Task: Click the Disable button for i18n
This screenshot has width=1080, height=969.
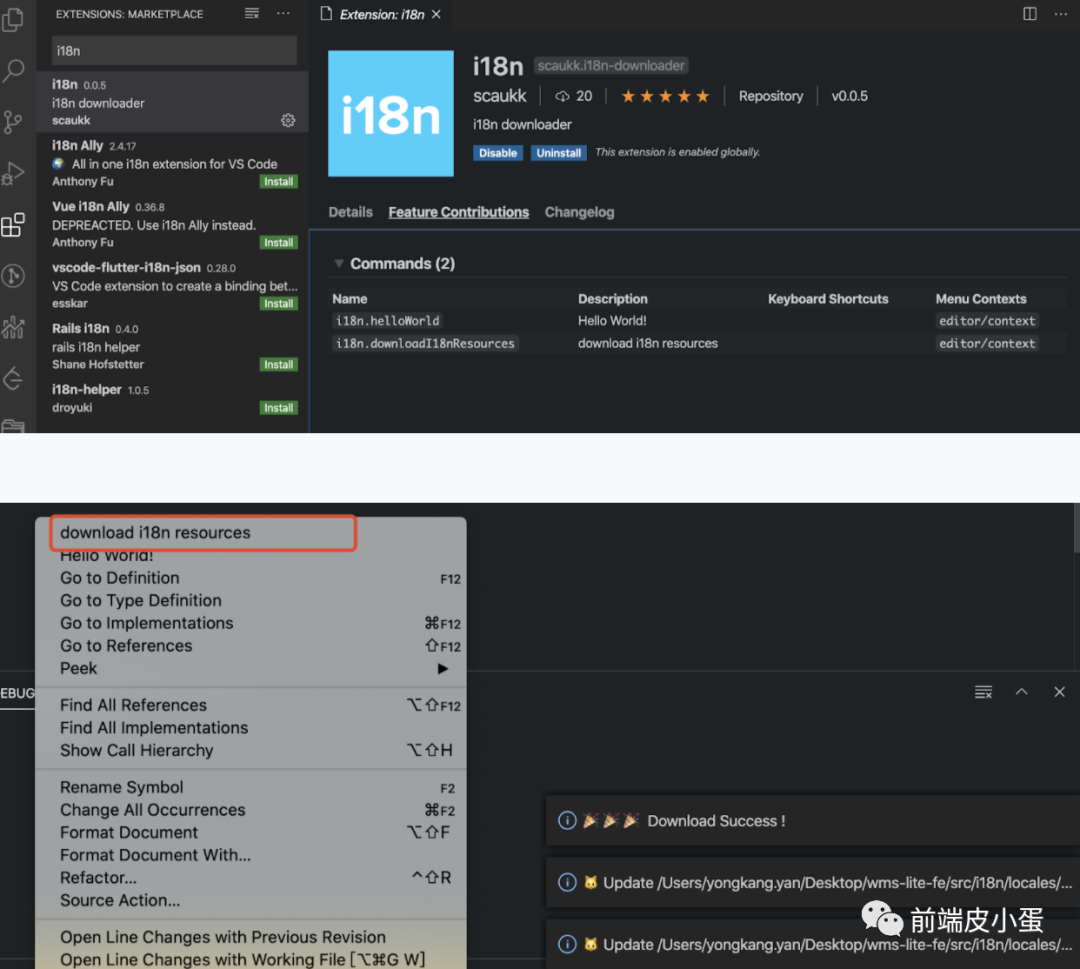Action: coord(497,153)
